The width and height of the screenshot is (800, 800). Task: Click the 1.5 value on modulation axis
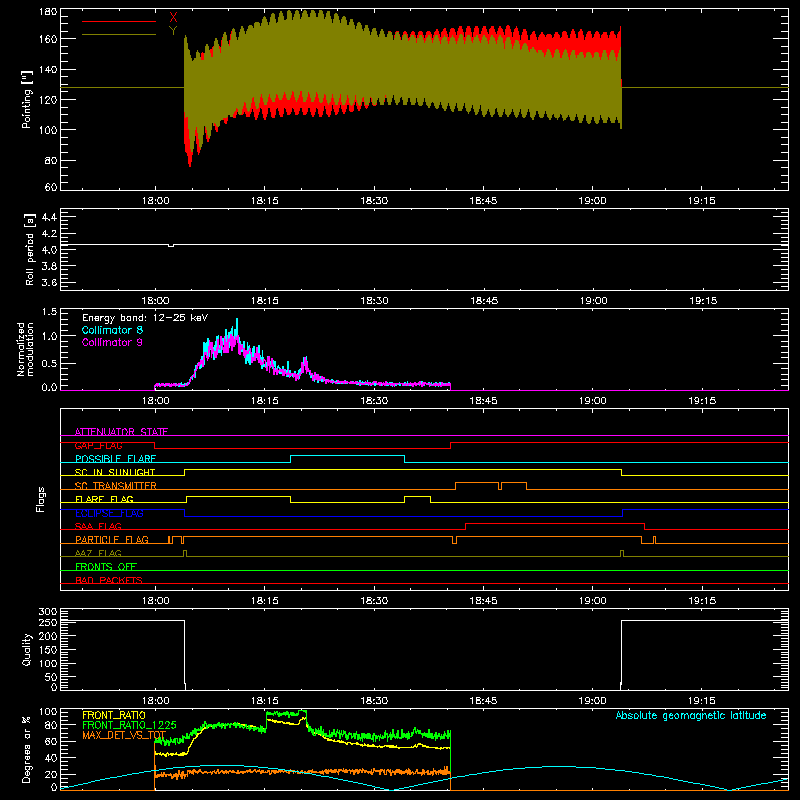(49, 311)
